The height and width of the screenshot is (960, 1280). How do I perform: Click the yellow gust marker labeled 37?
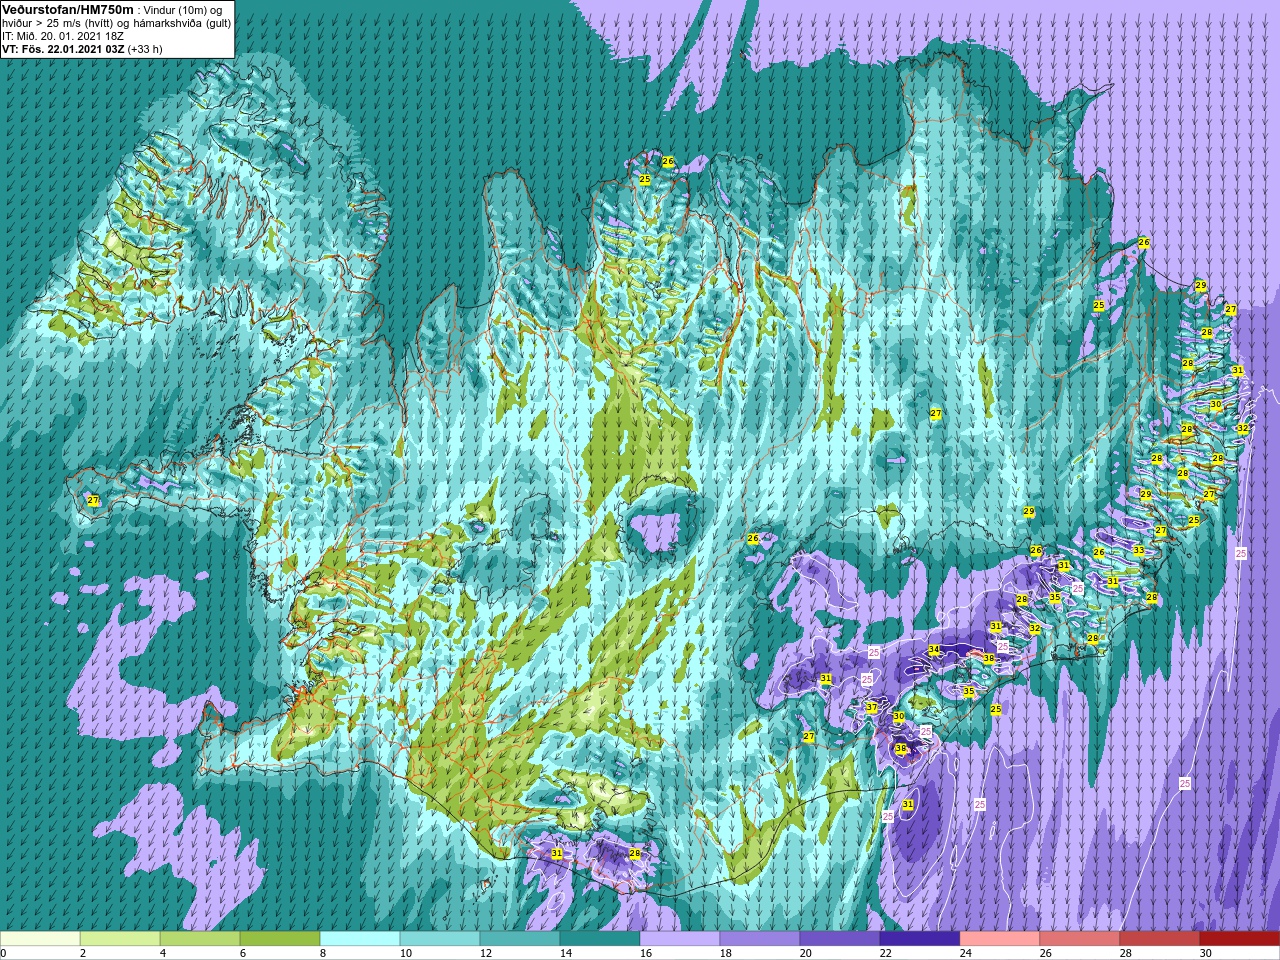(x=872, y=707)
